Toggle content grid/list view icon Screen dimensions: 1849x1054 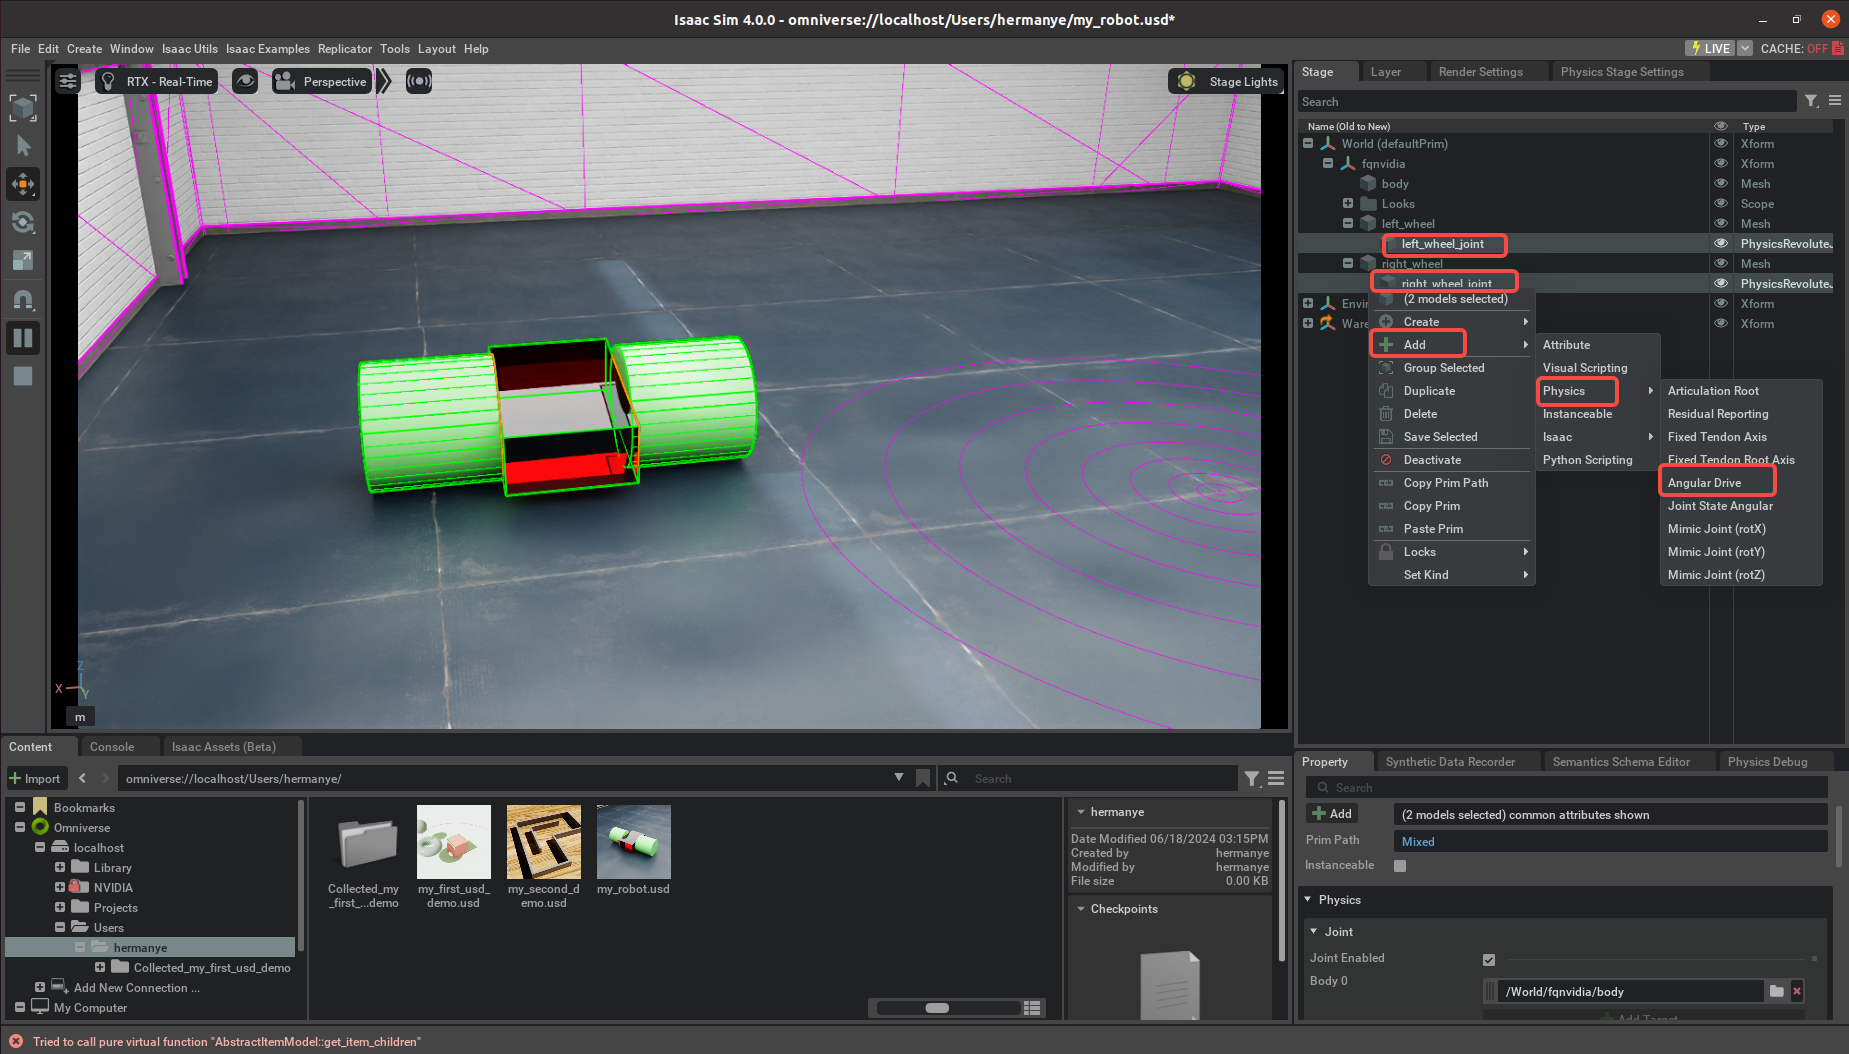point(1033,1008)
